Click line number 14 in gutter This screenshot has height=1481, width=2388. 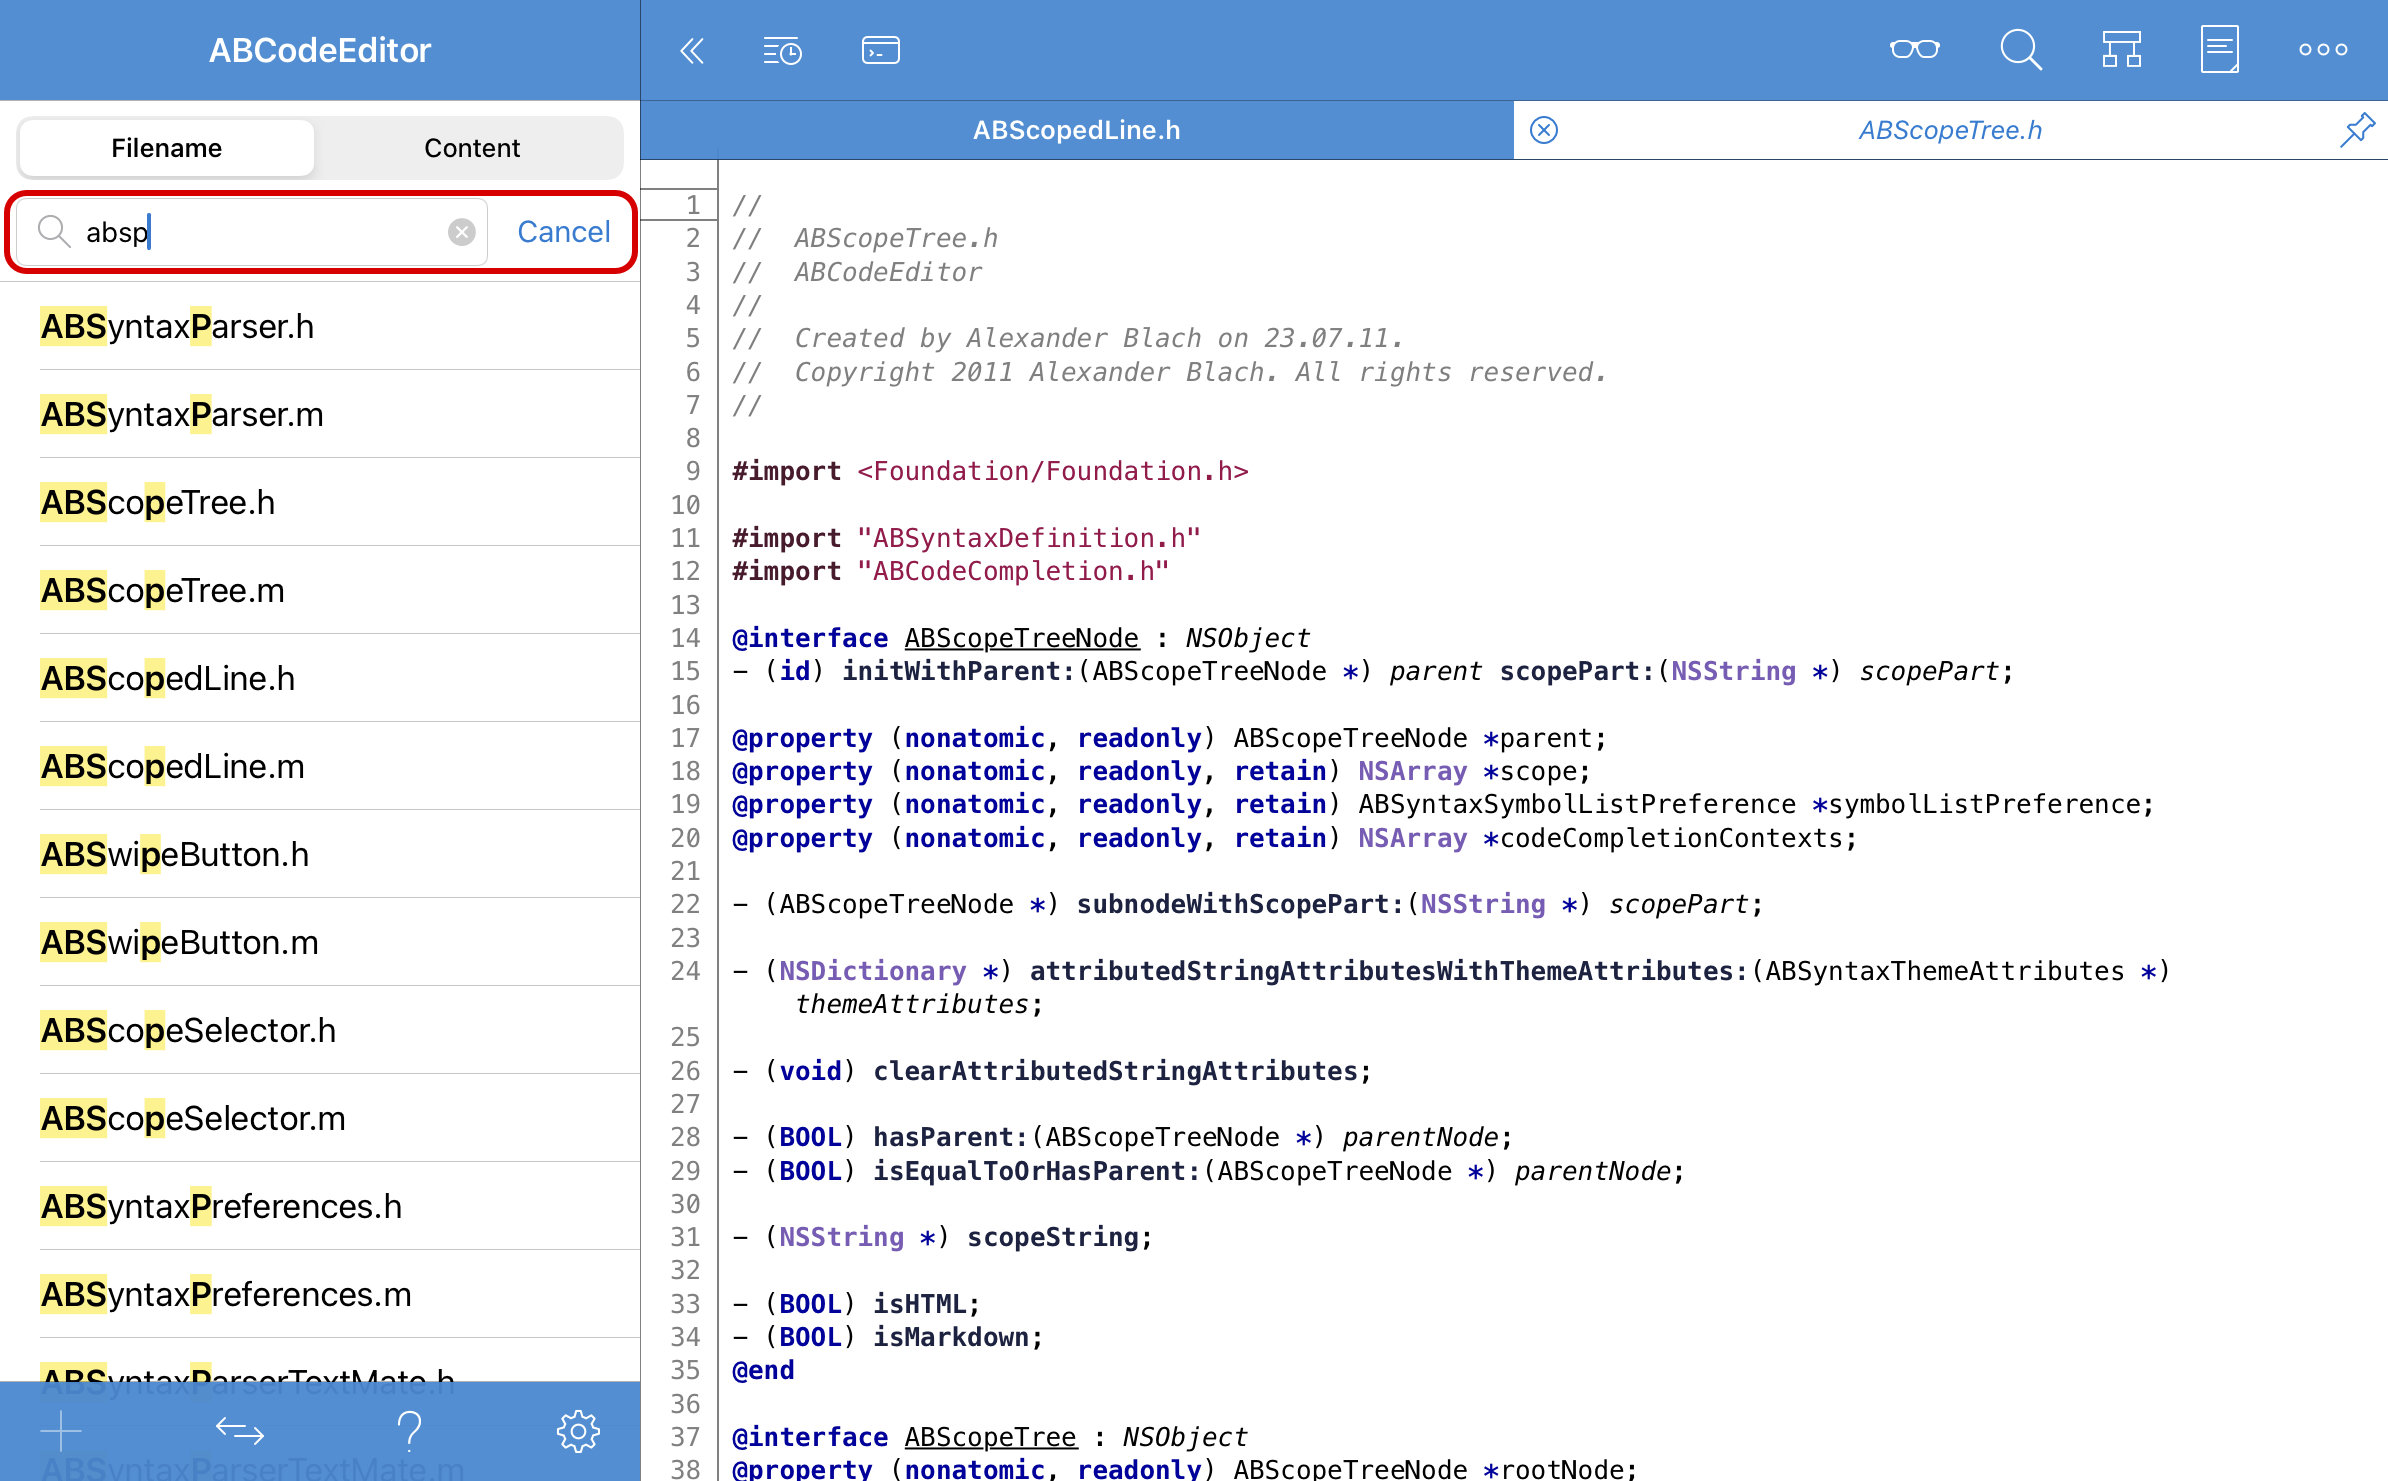click(685, 638)
